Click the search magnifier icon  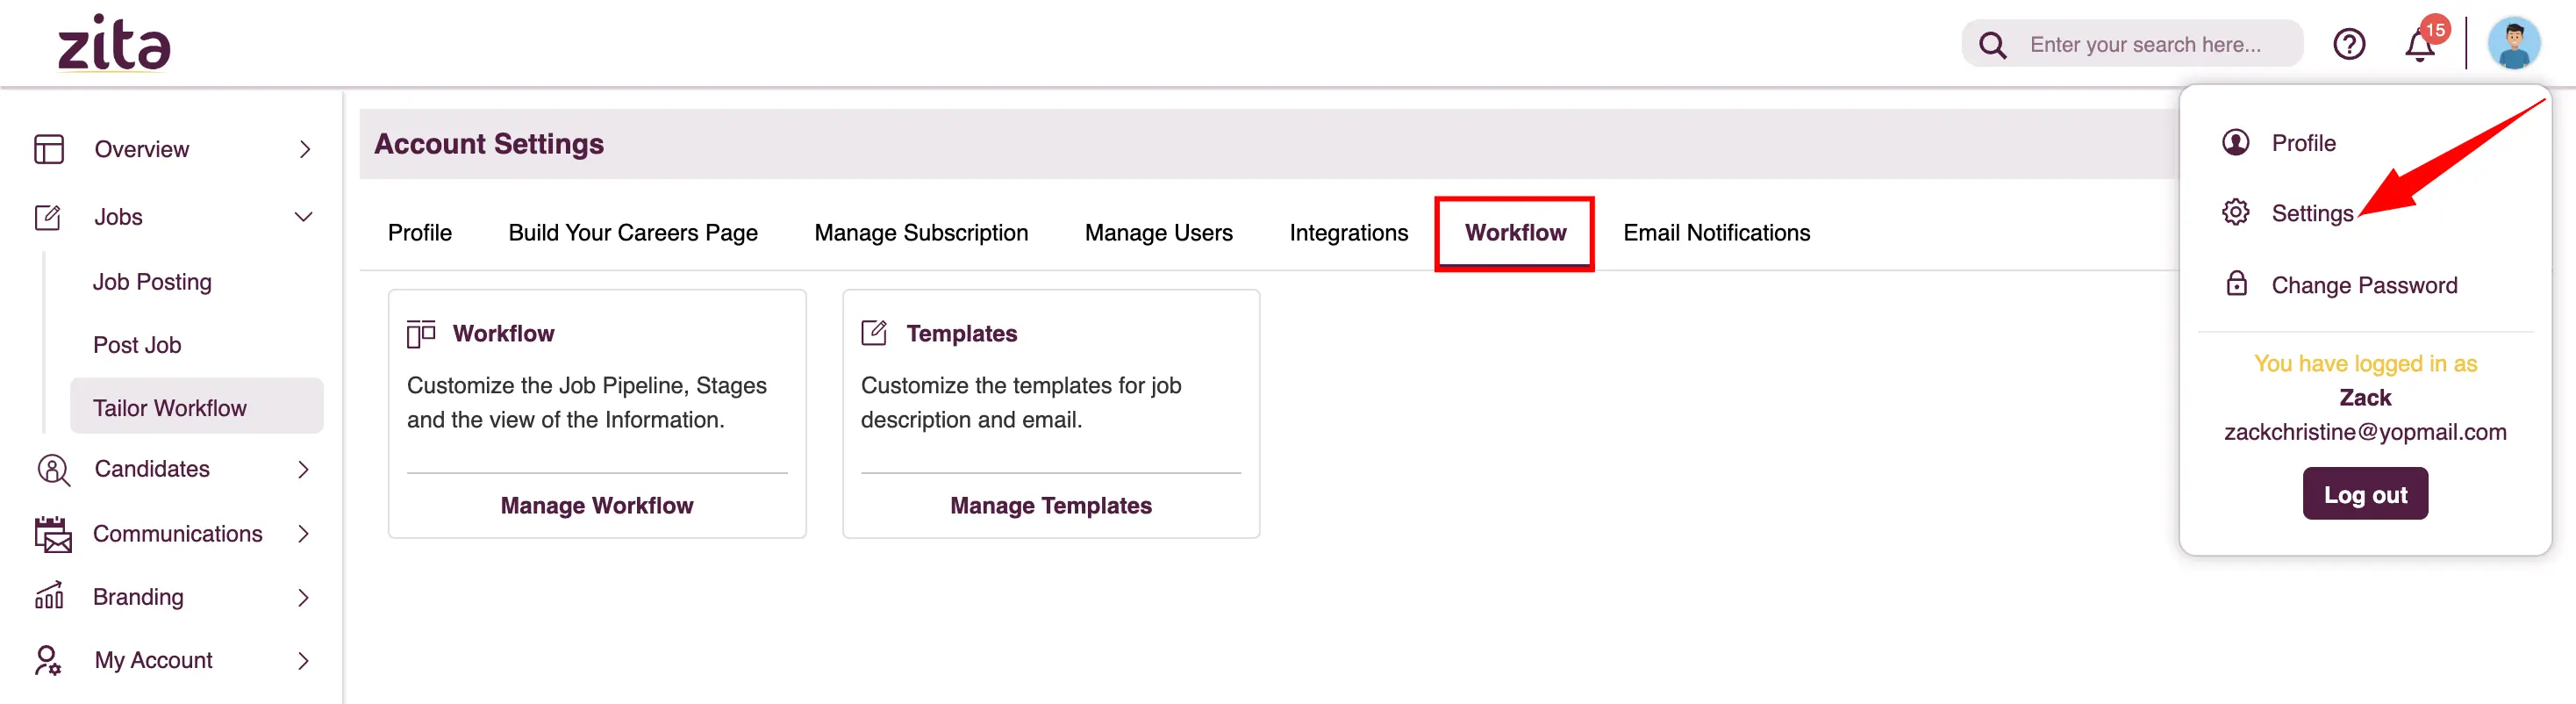coord(1992,45)
